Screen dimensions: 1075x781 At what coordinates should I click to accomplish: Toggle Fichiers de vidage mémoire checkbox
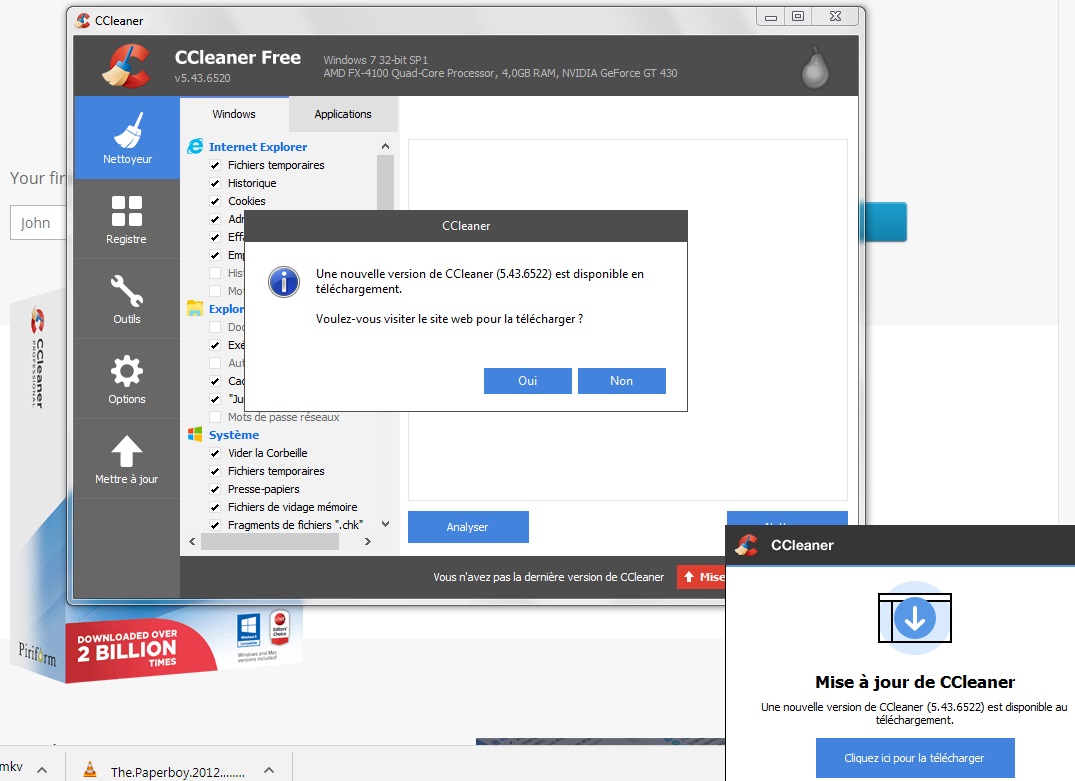215,507
